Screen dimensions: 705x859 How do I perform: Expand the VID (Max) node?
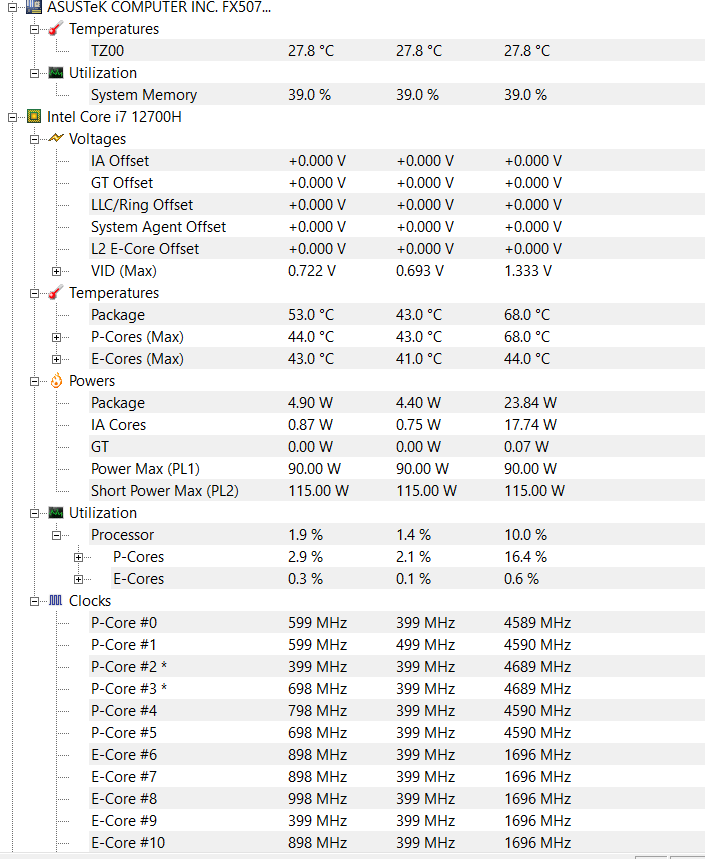[57, 271]
